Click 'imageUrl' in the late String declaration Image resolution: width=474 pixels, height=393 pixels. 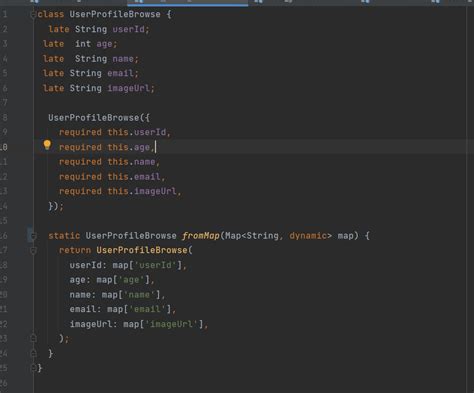(x=129, y=88)
